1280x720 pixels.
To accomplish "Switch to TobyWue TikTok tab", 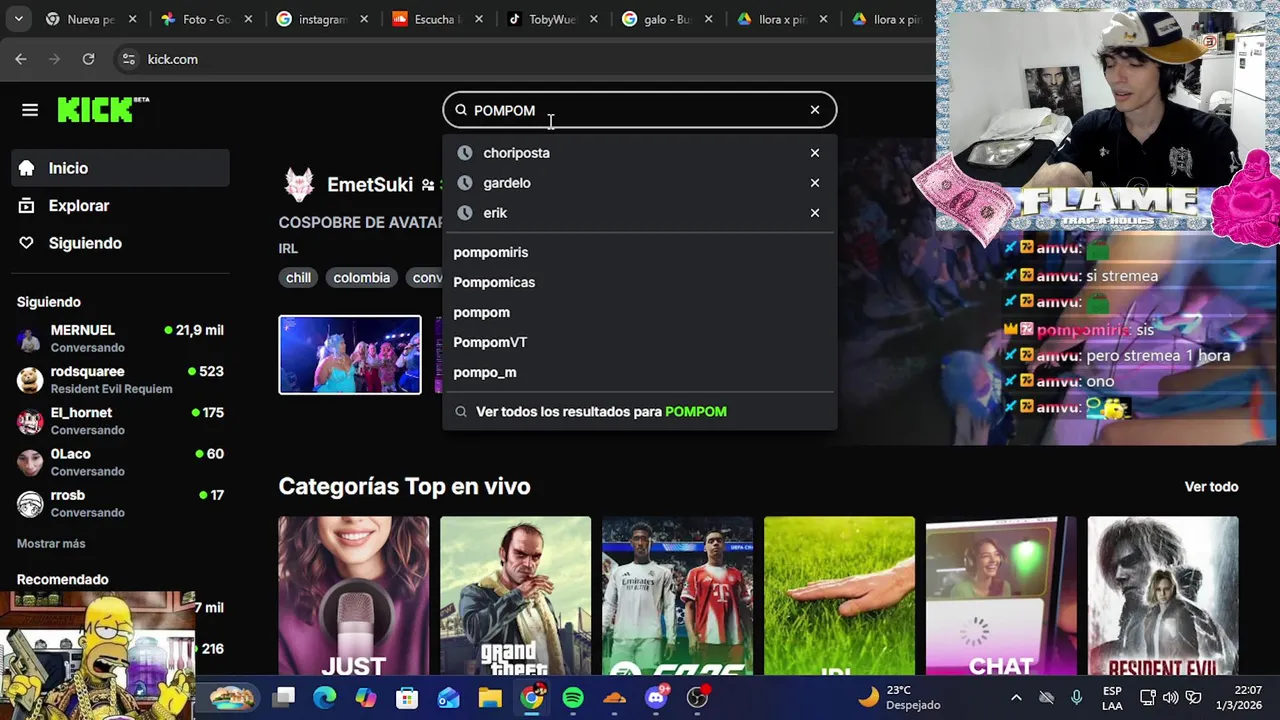I will click(552, 19).
